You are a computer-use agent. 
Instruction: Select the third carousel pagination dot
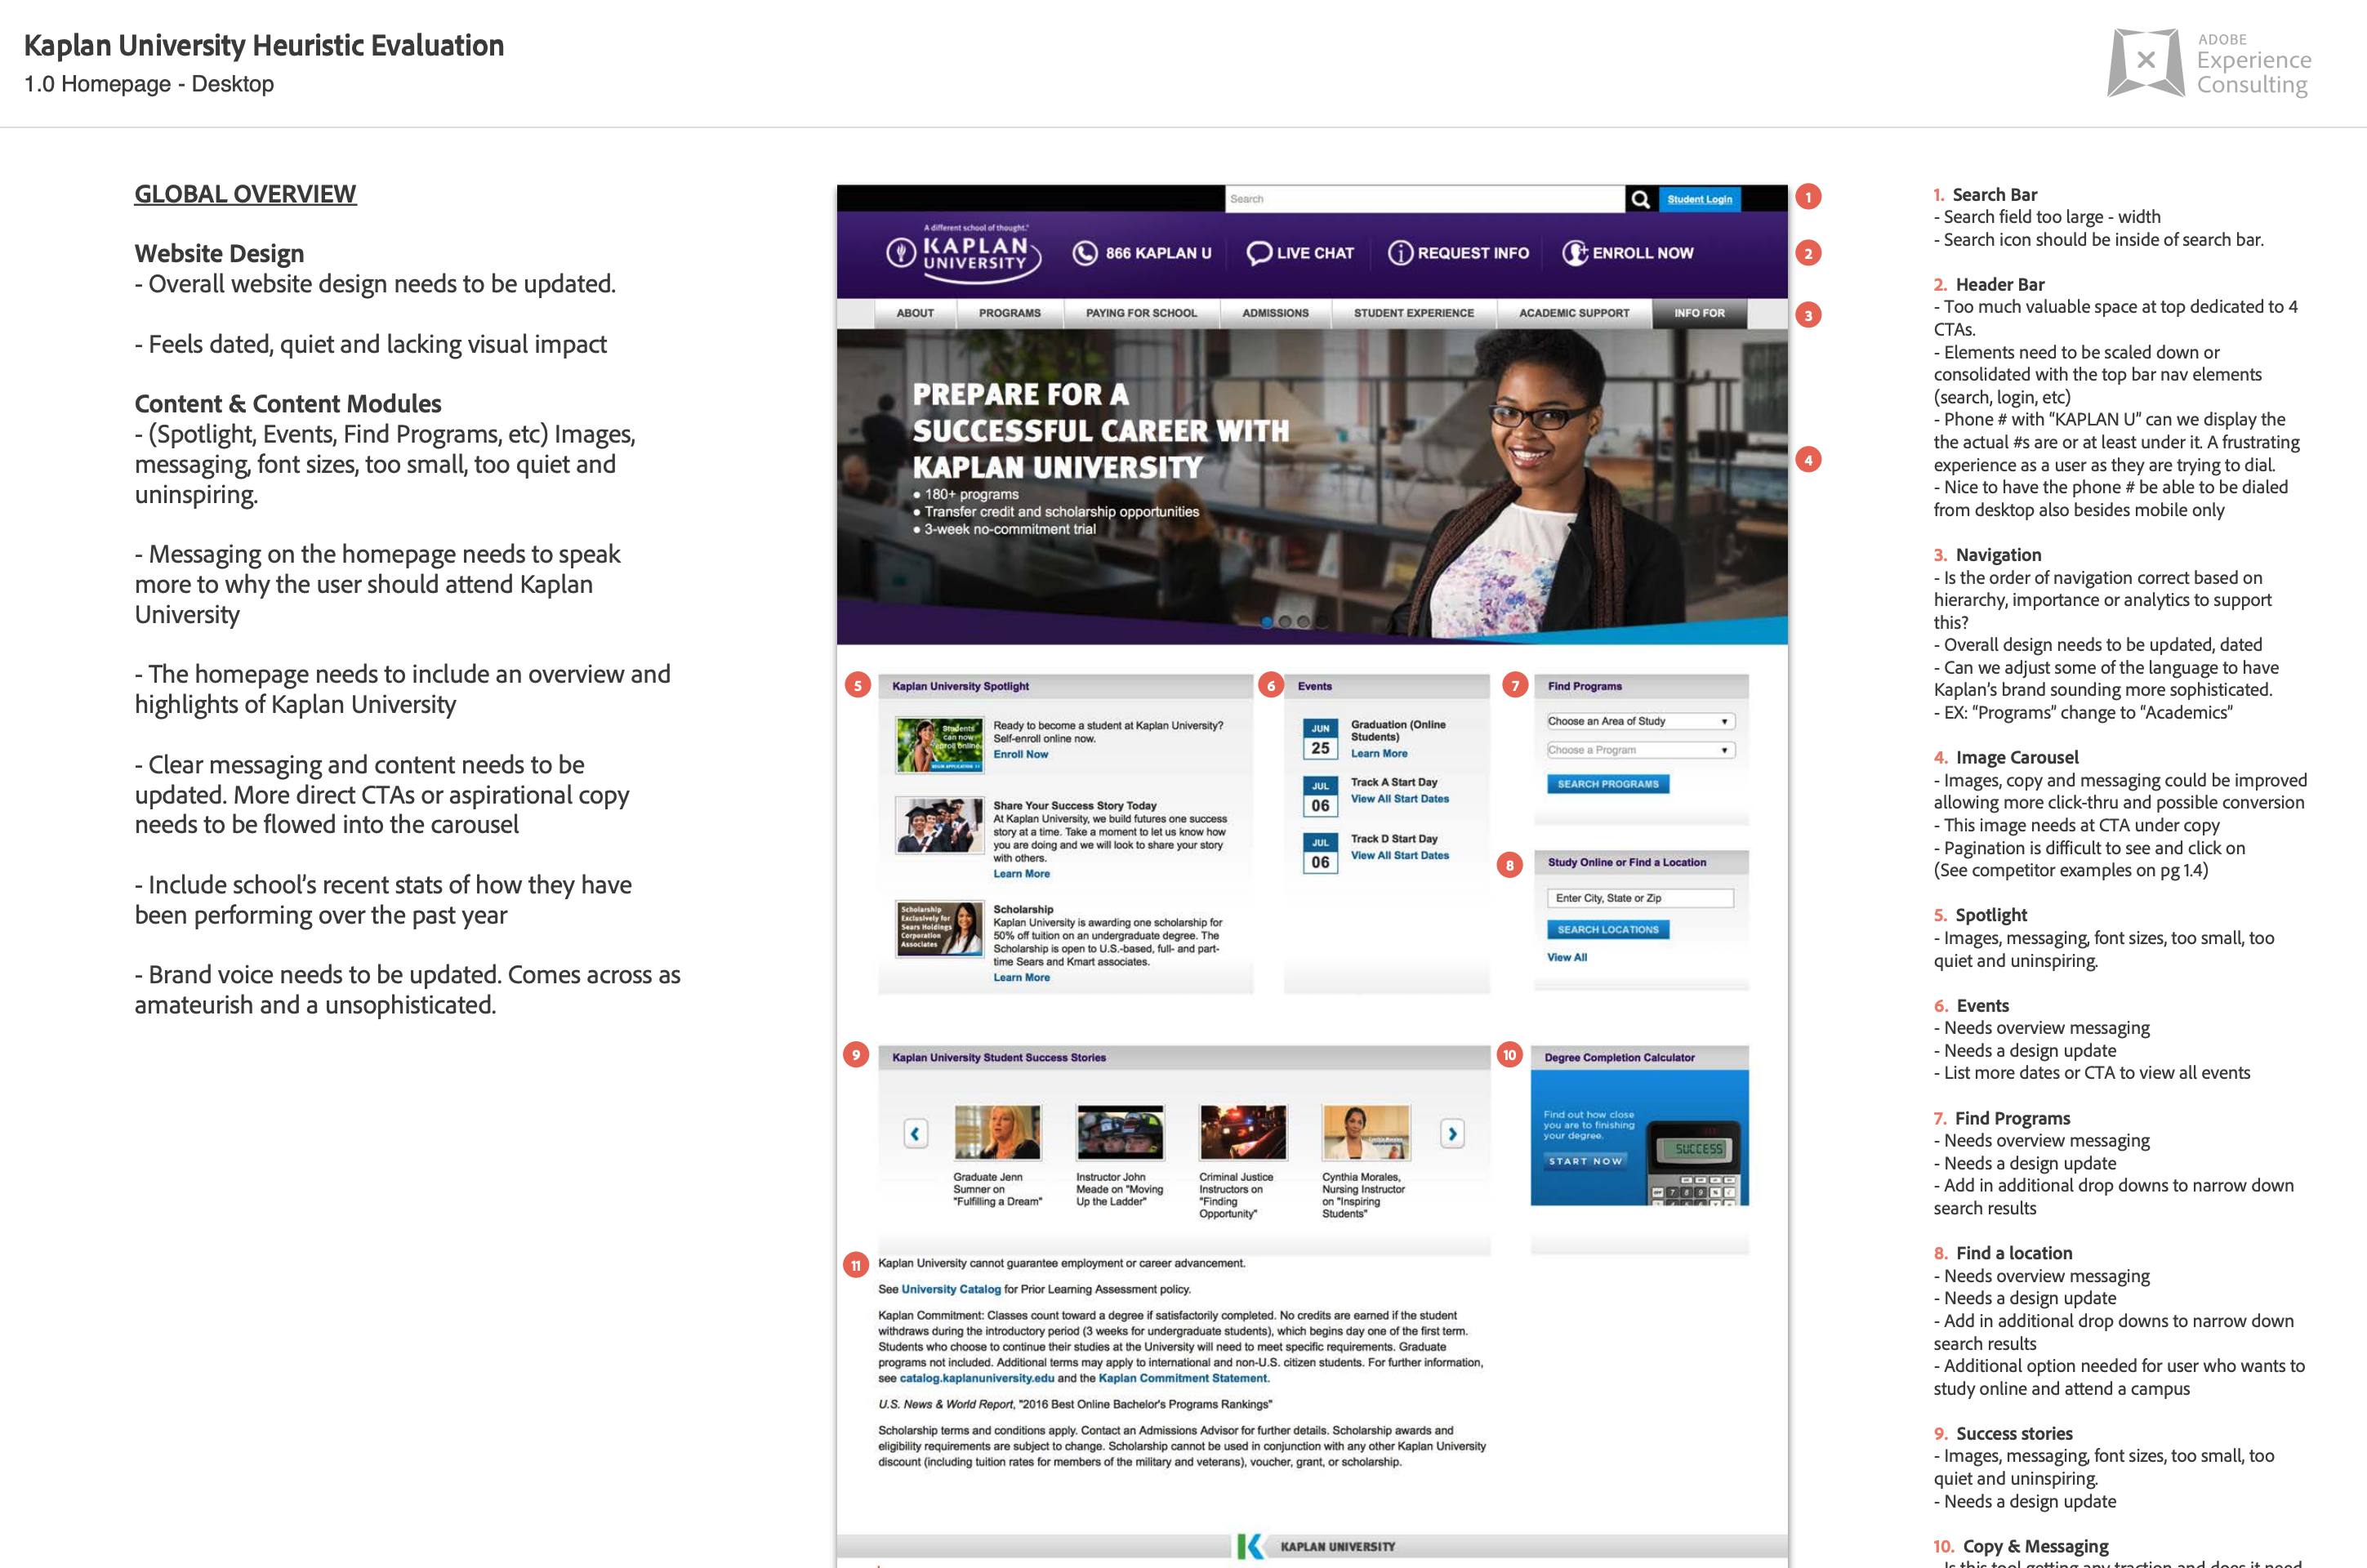pos(1303,622)
